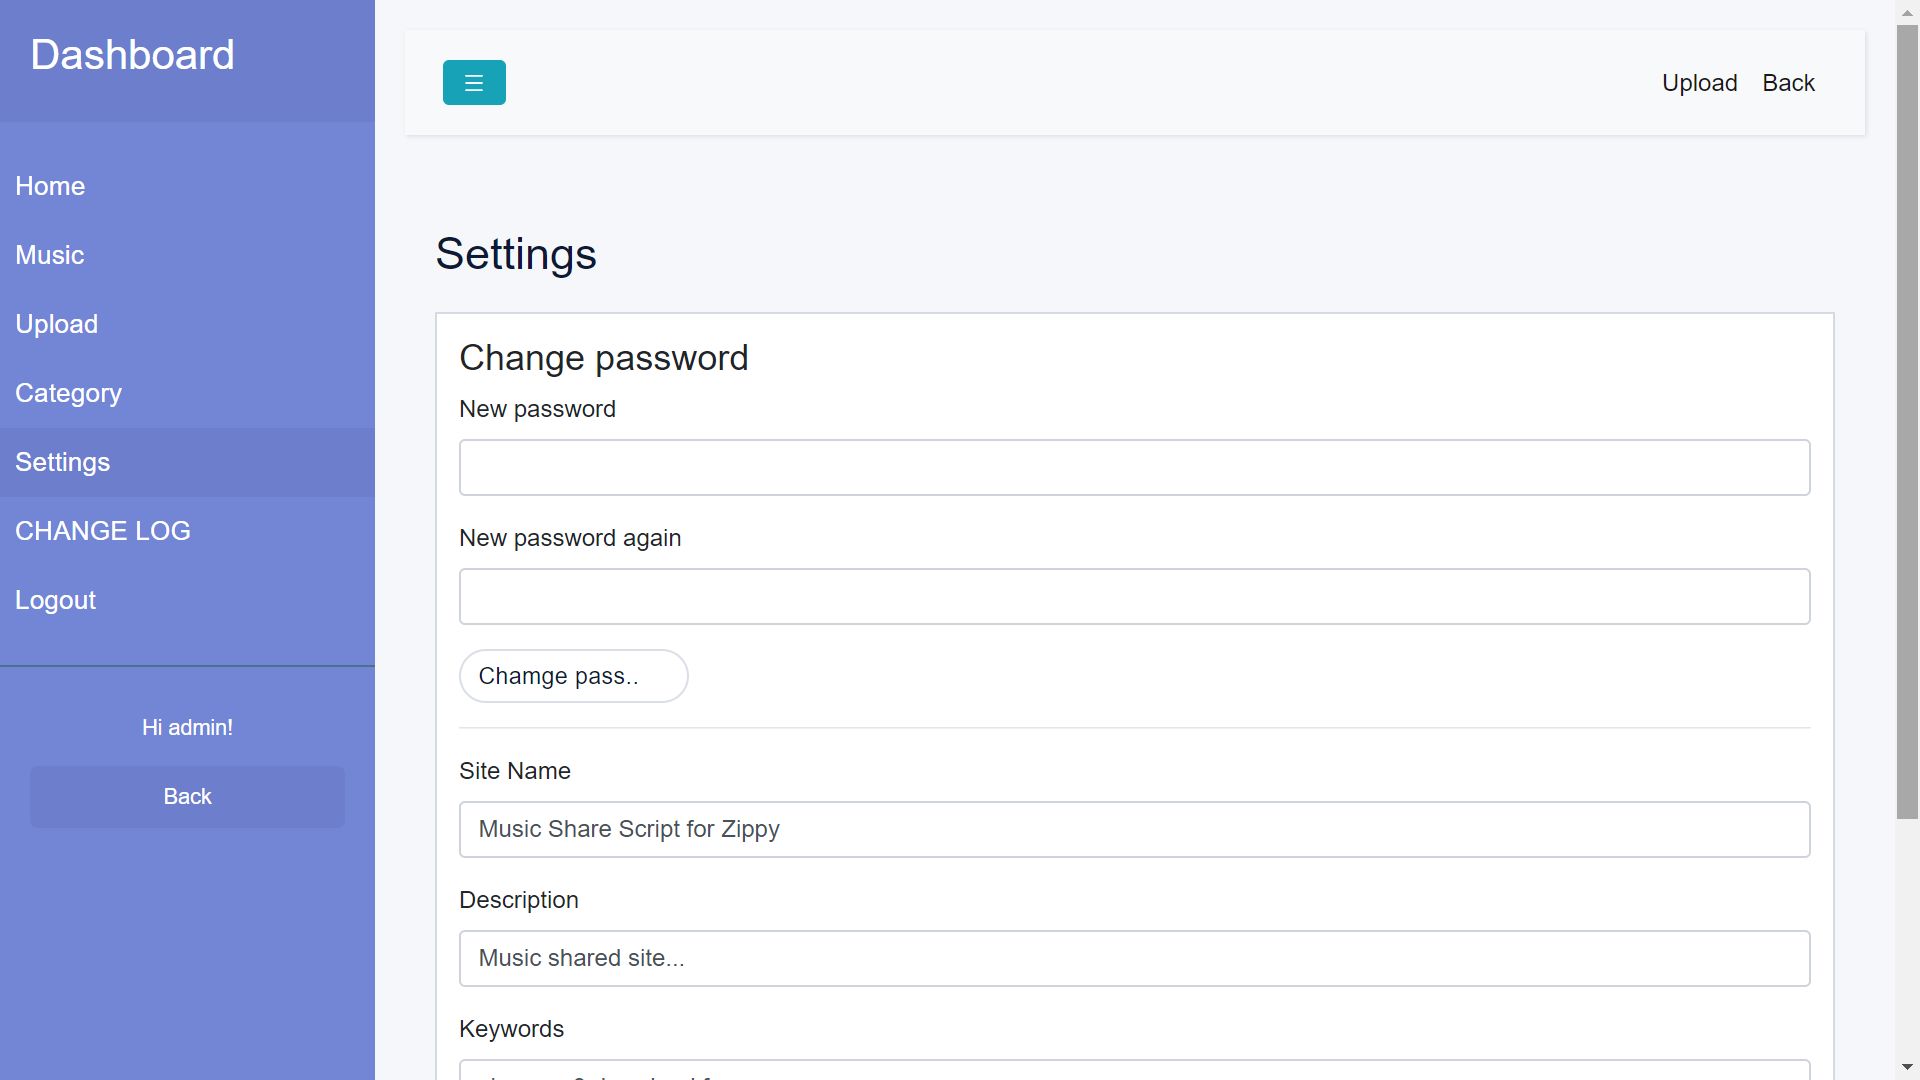Open Music section in sidebar
The width and height of the screenshot is (1920, 1080).
click(50, 256)
